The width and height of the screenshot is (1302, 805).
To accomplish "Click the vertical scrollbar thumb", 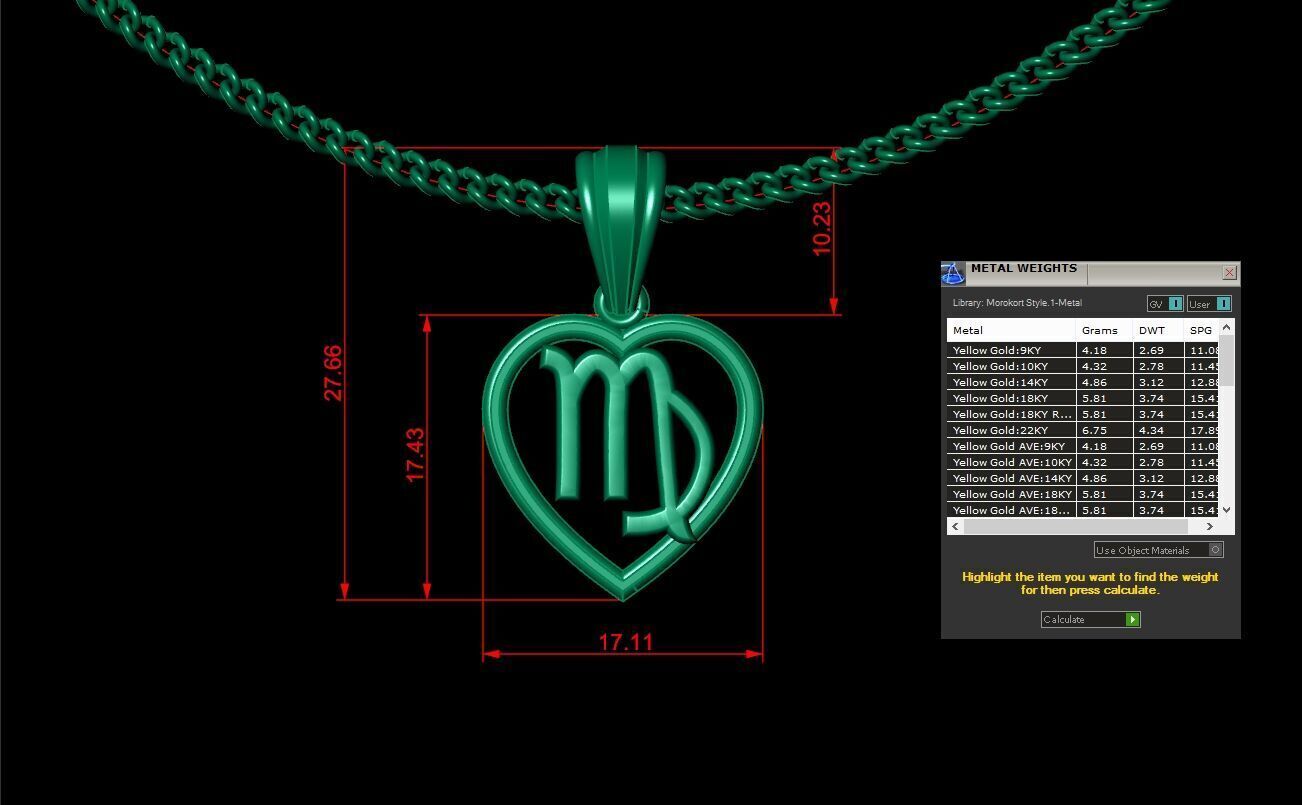I will (1227, 361).
